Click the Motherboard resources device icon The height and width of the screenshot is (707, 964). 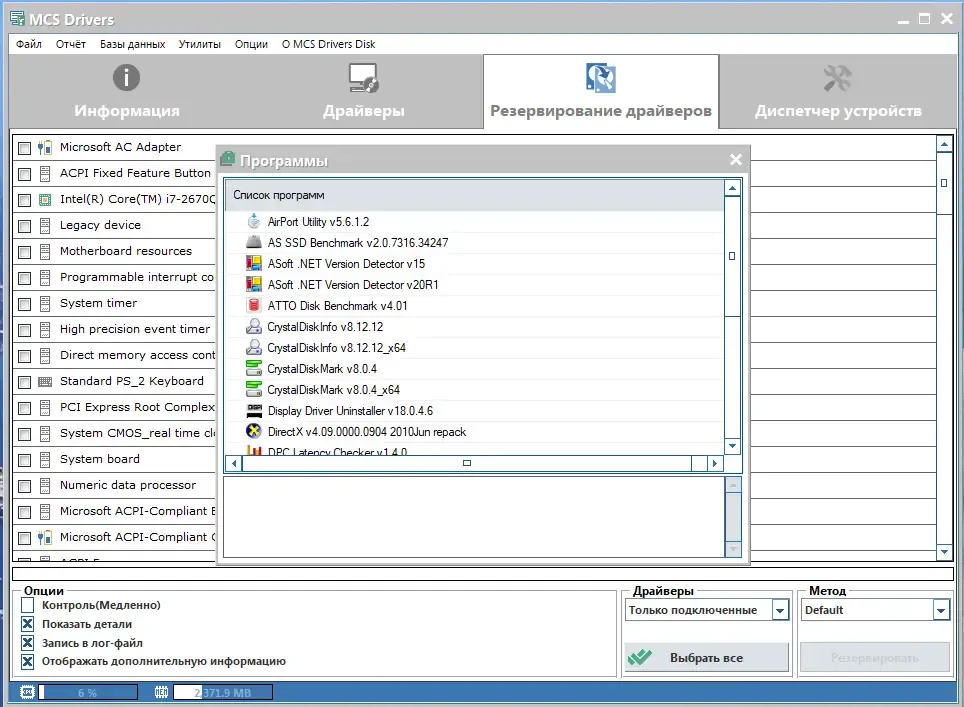pos(45,251)
